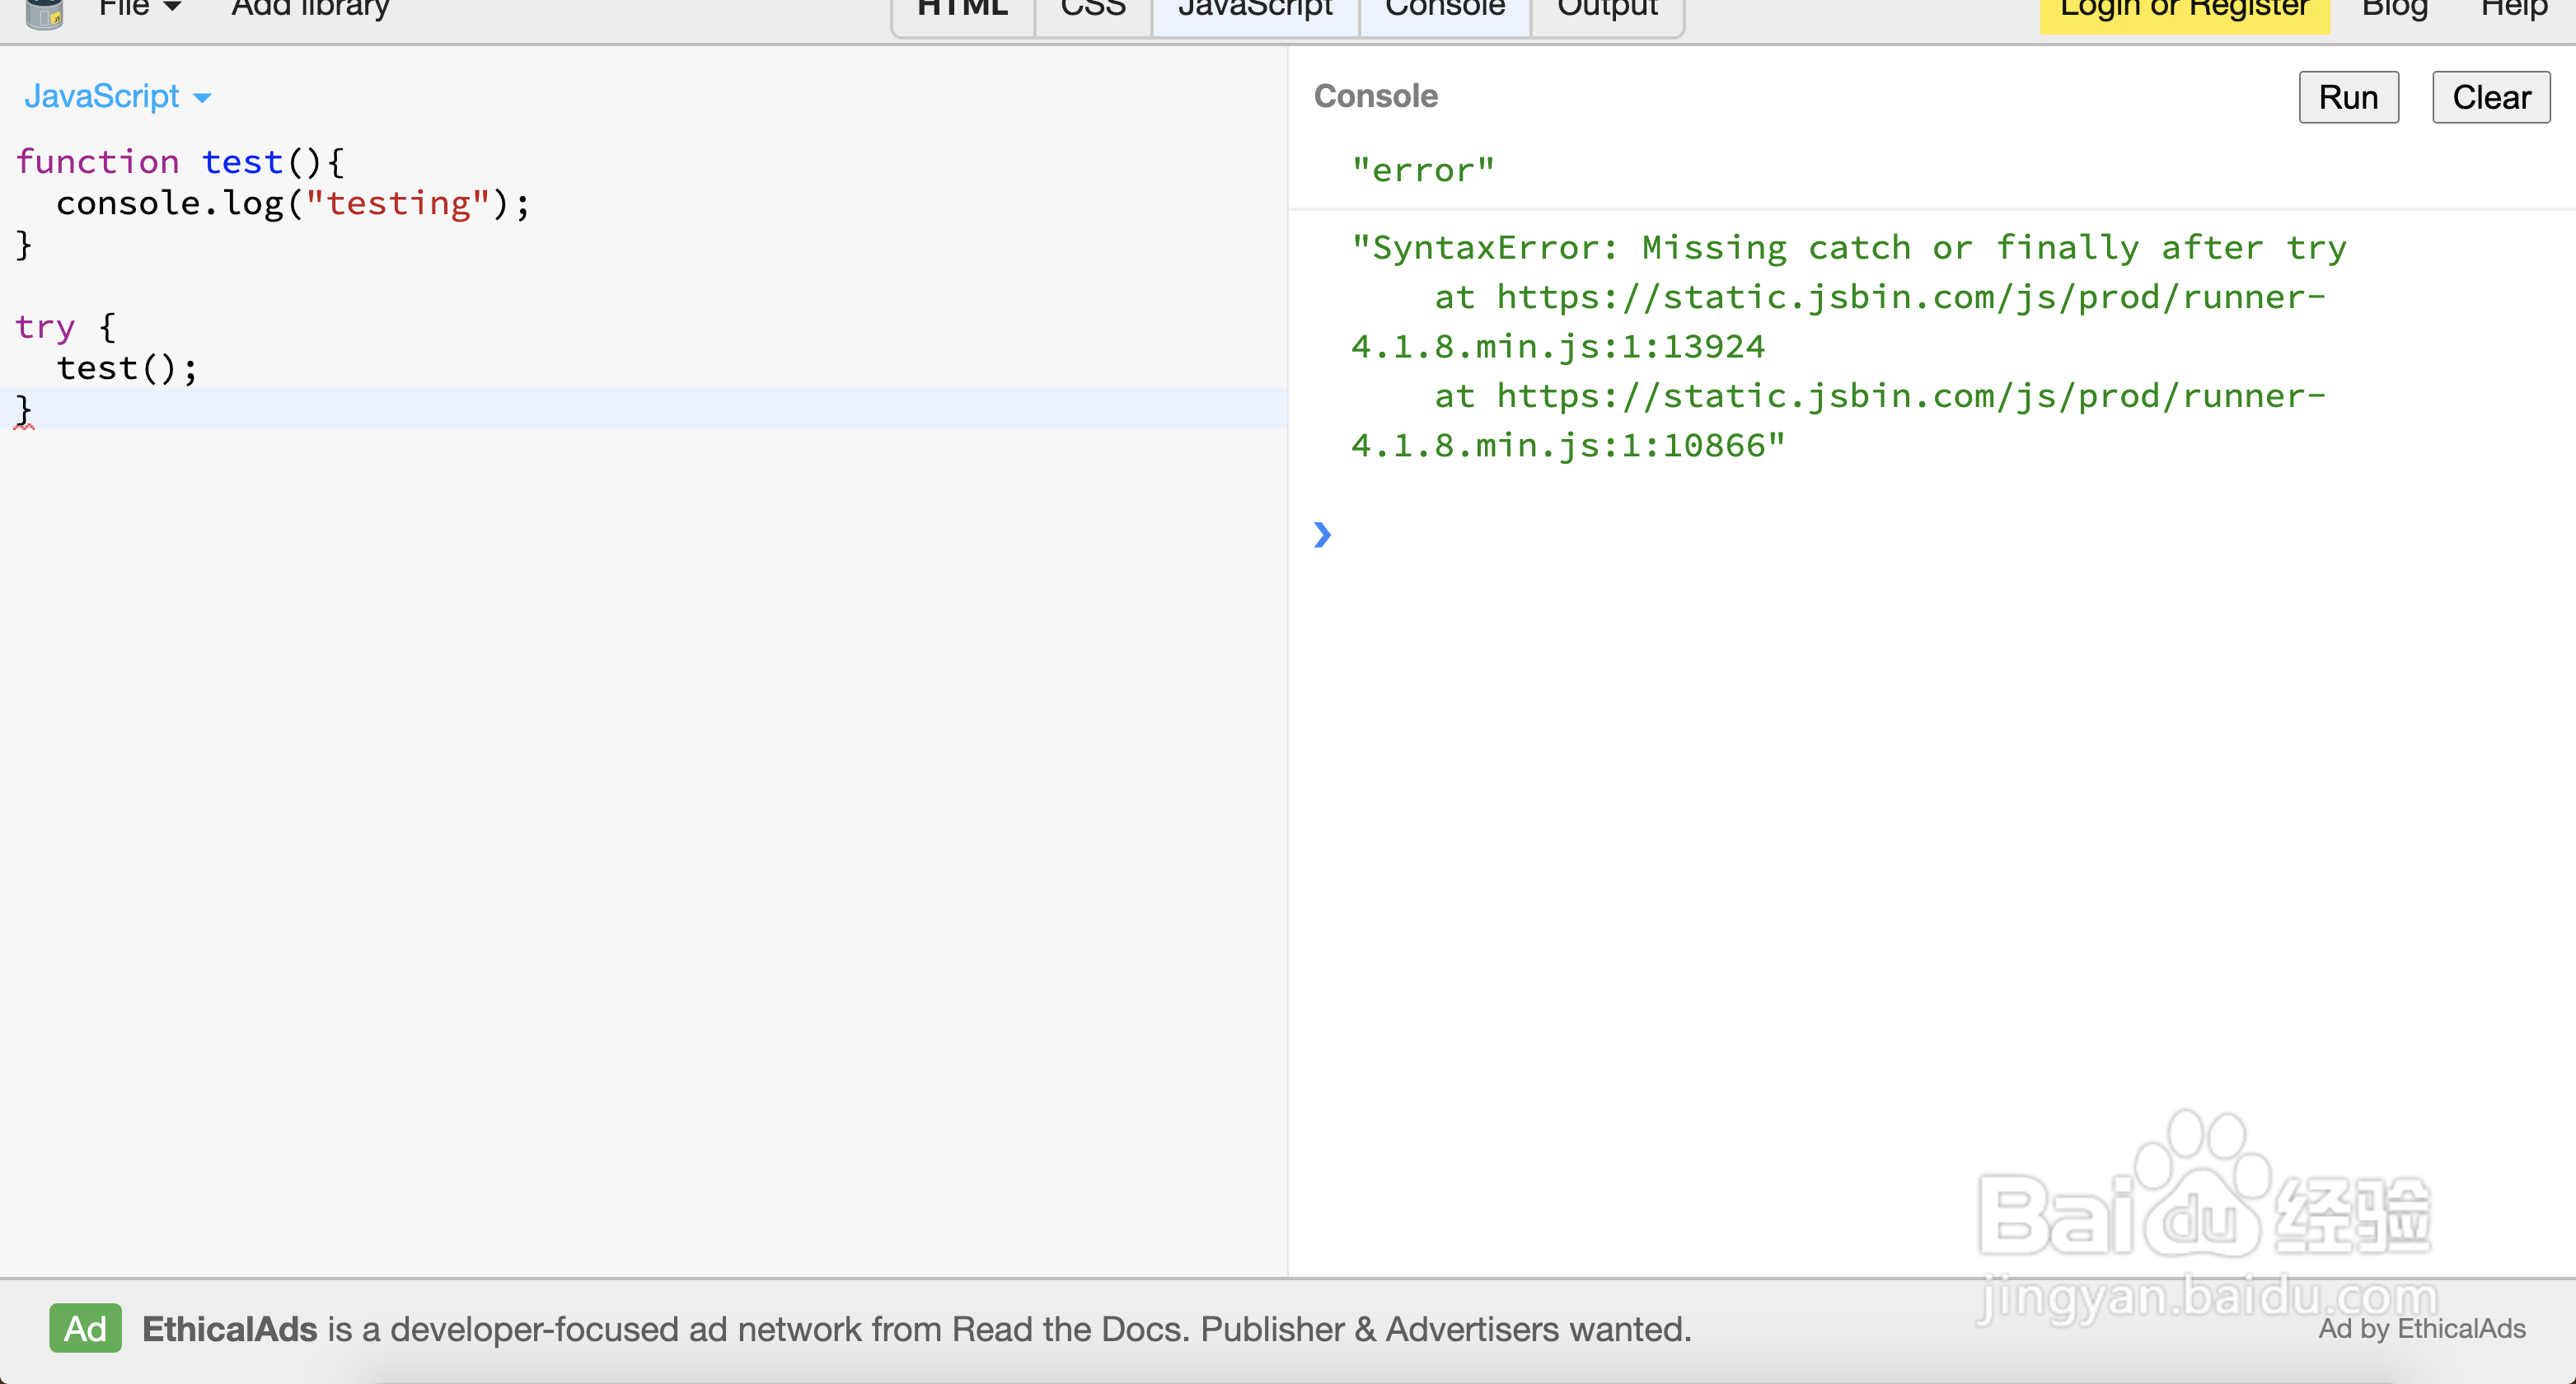
Task: Click the Ad by EthicalAds link
Action: point(2421,1328)
